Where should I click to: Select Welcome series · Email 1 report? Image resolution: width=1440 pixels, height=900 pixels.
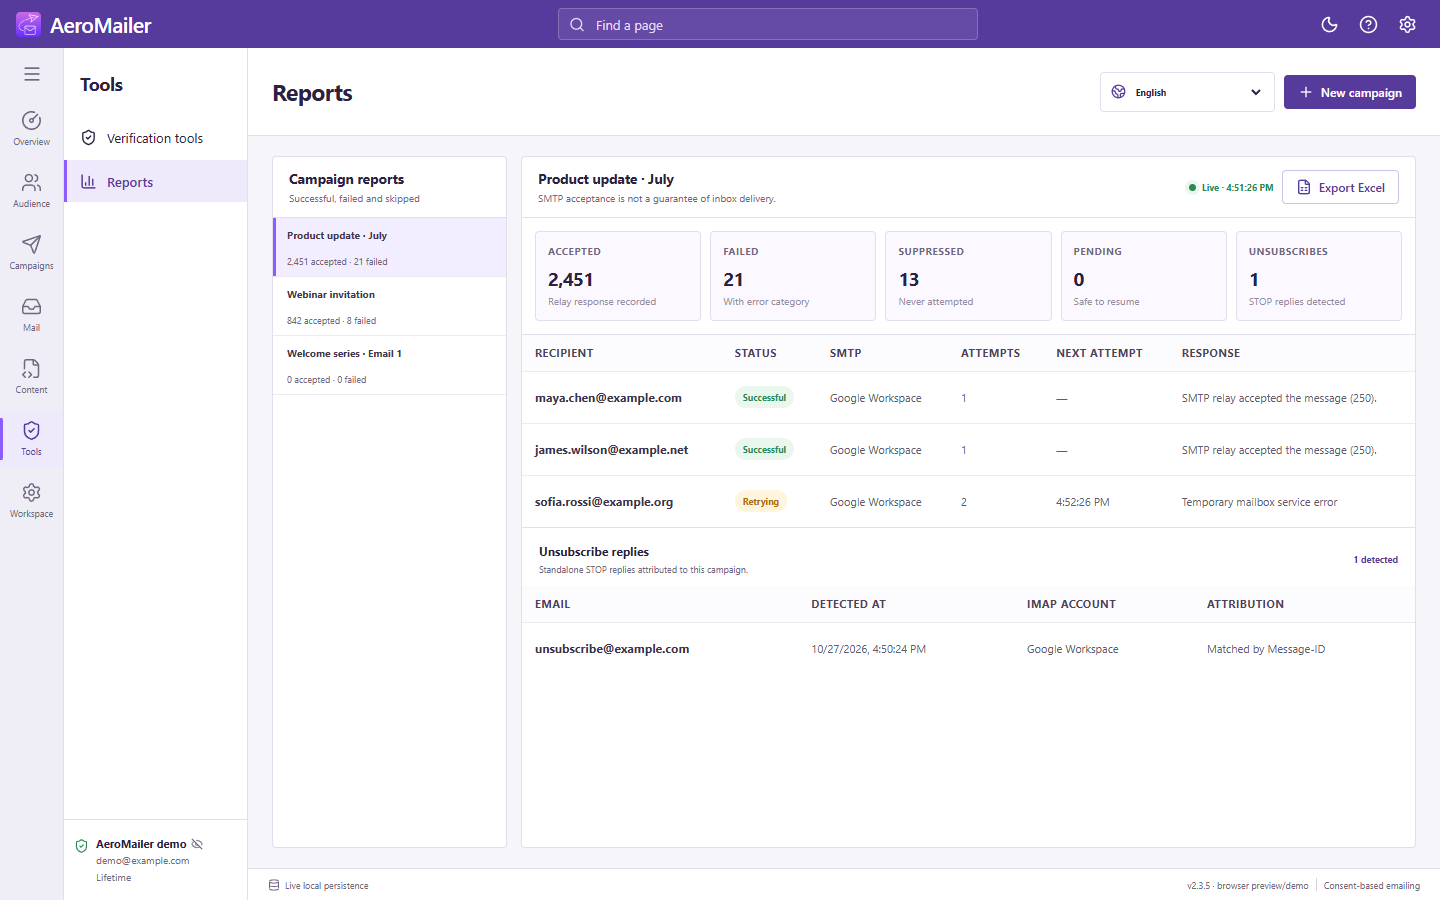390,365
